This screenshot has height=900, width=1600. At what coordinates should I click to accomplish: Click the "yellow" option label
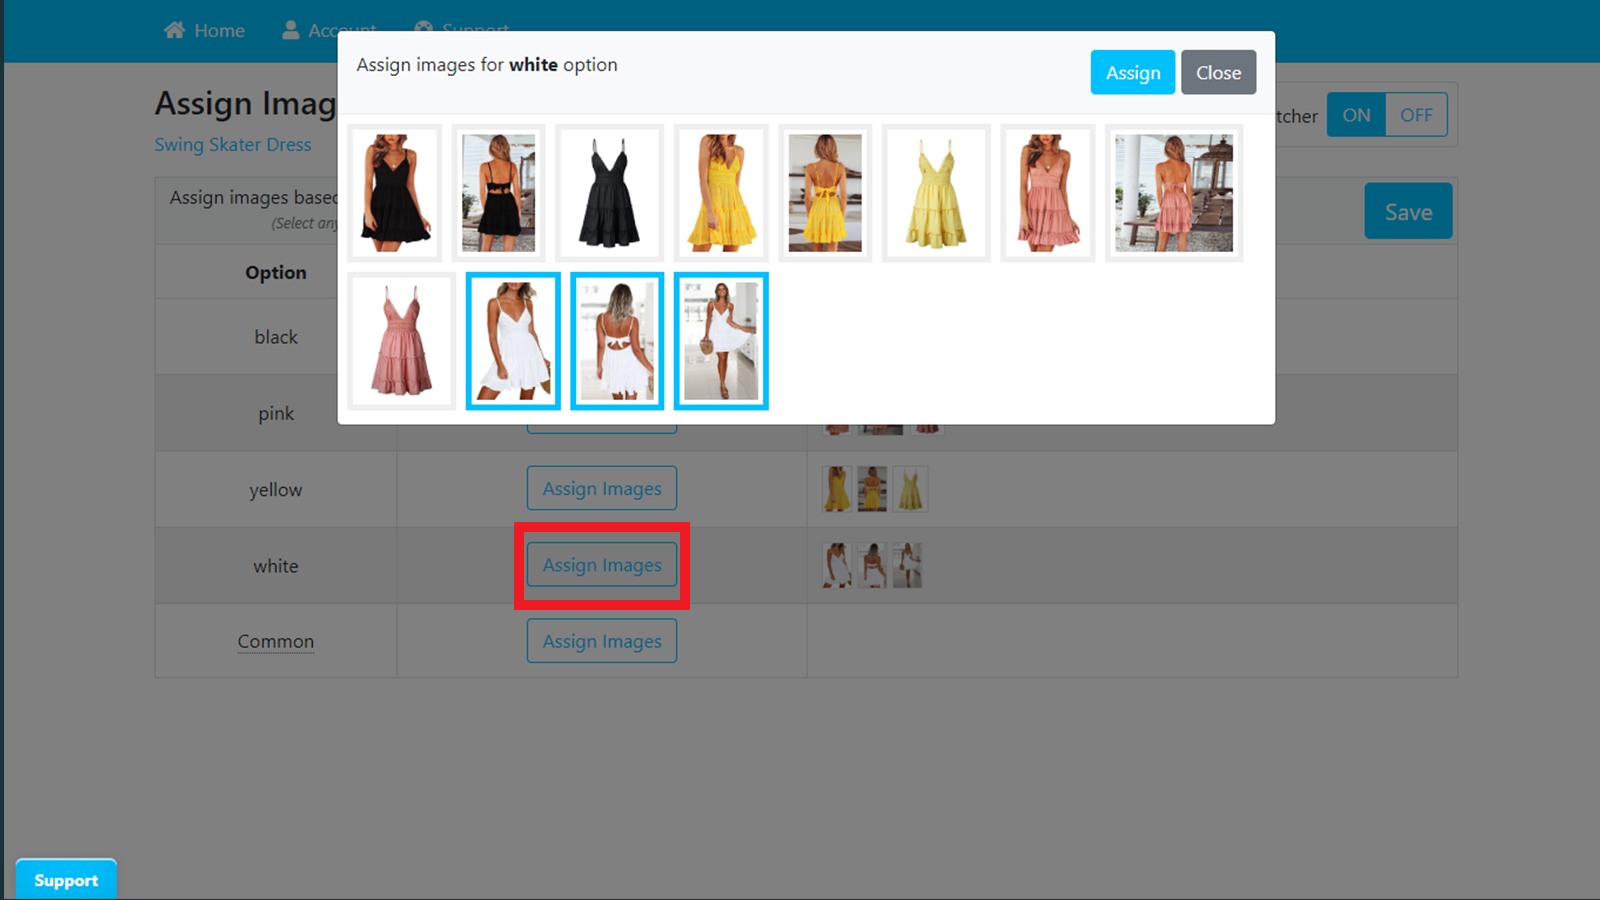276,490
